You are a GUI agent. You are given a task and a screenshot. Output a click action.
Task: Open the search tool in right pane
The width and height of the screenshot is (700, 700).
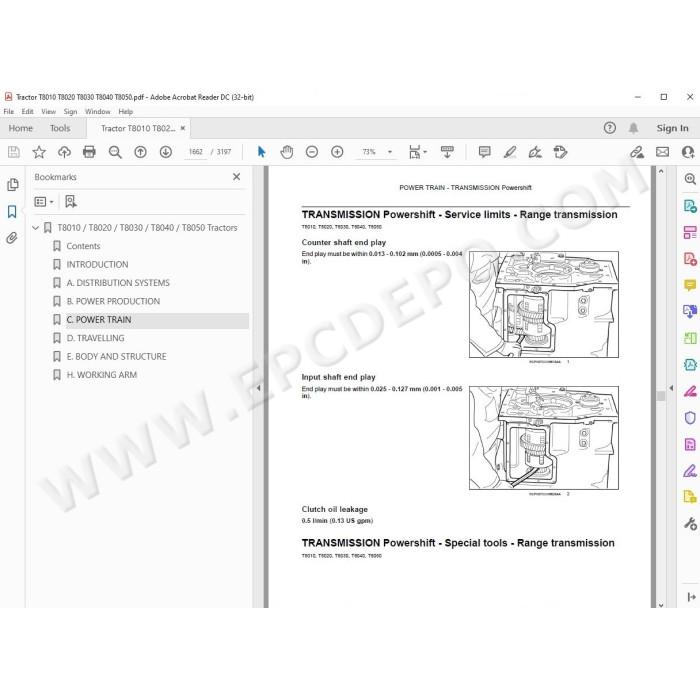[690, 179]
